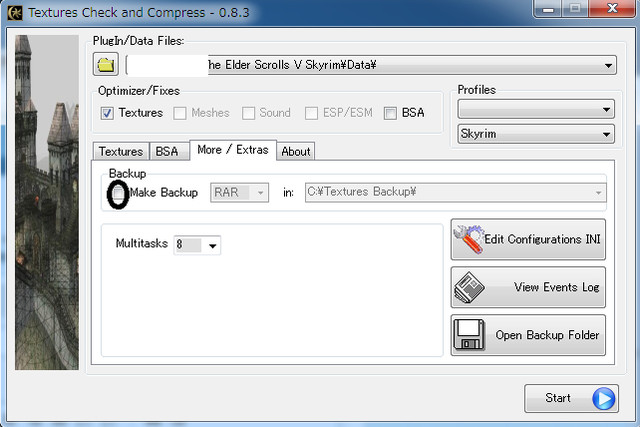Click the Make Backup label text
Screen dimensions: 640x427
click(164, 193)
